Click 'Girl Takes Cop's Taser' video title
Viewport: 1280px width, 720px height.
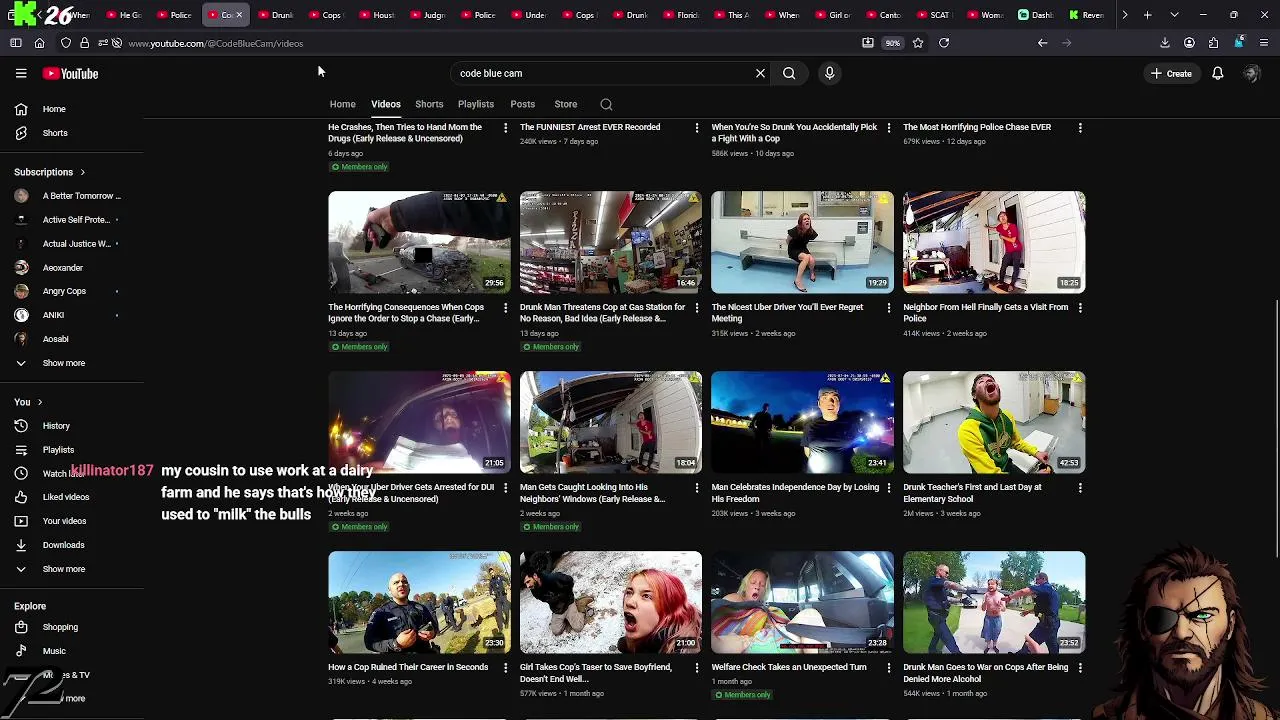click(x=596, y=673)
